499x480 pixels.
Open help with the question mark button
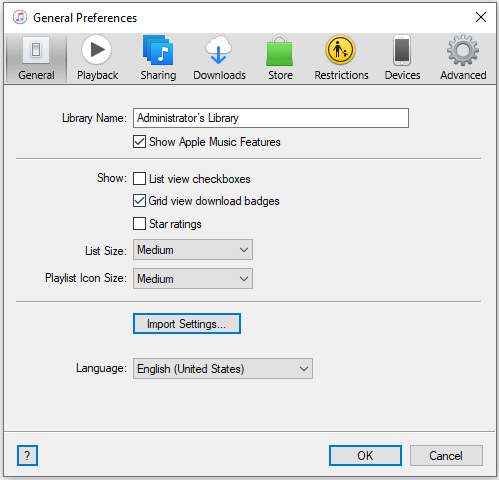(27, 455)
